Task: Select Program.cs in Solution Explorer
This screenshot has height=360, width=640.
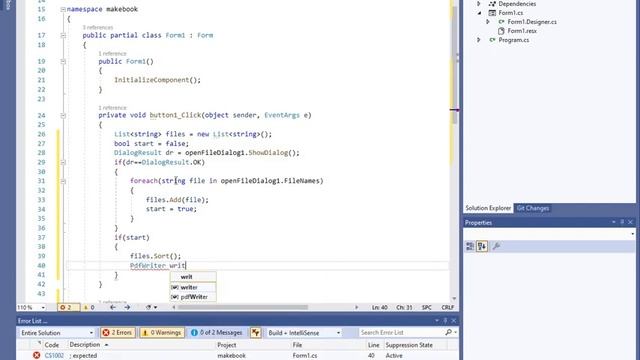Action: point(513,40)
